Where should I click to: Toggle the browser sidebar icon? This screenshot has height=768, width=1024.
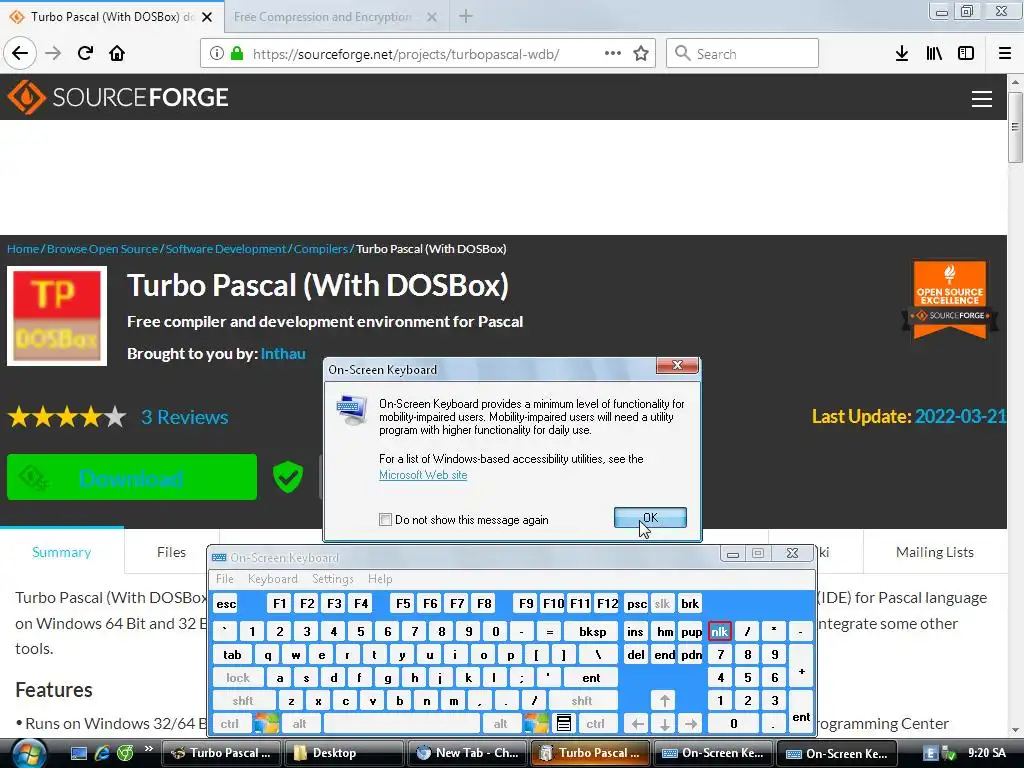point(966,53)
